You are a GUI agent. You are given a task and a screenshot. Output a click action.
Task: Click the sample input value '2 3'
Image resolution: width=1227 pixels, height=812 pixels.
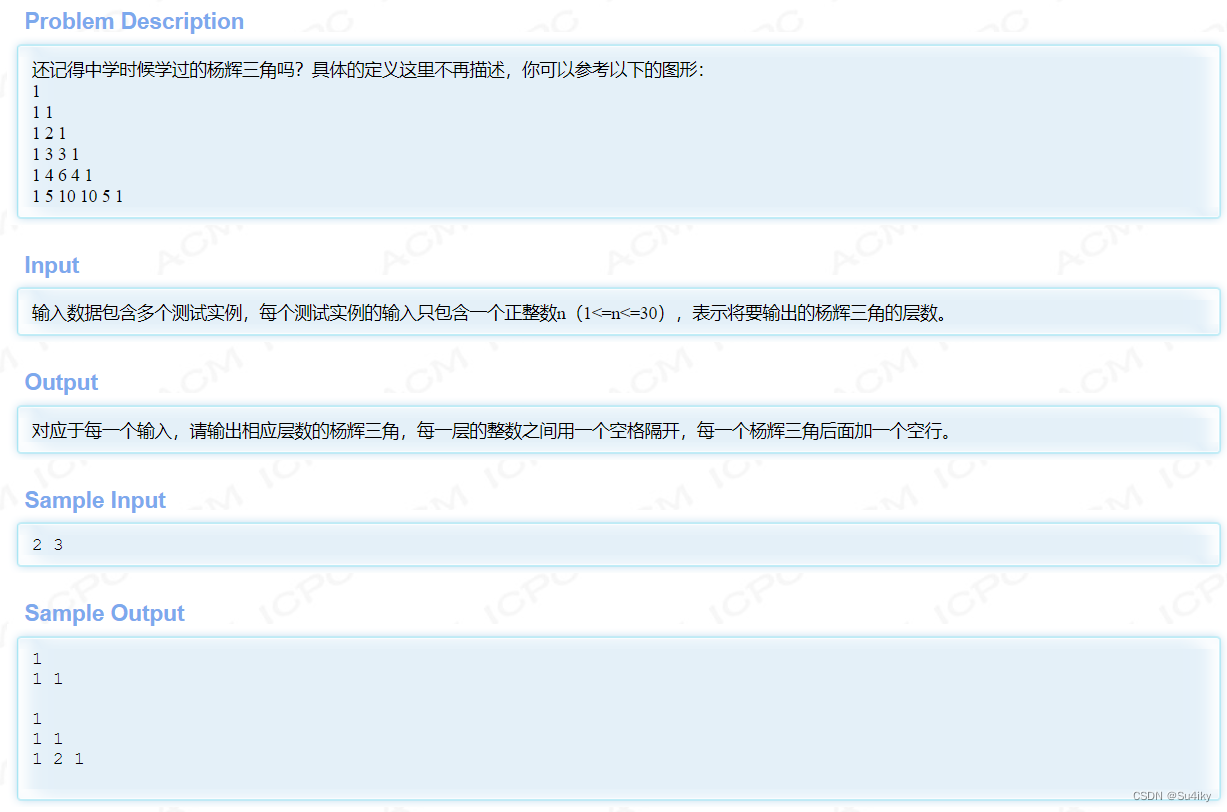(x=47, y=545)
